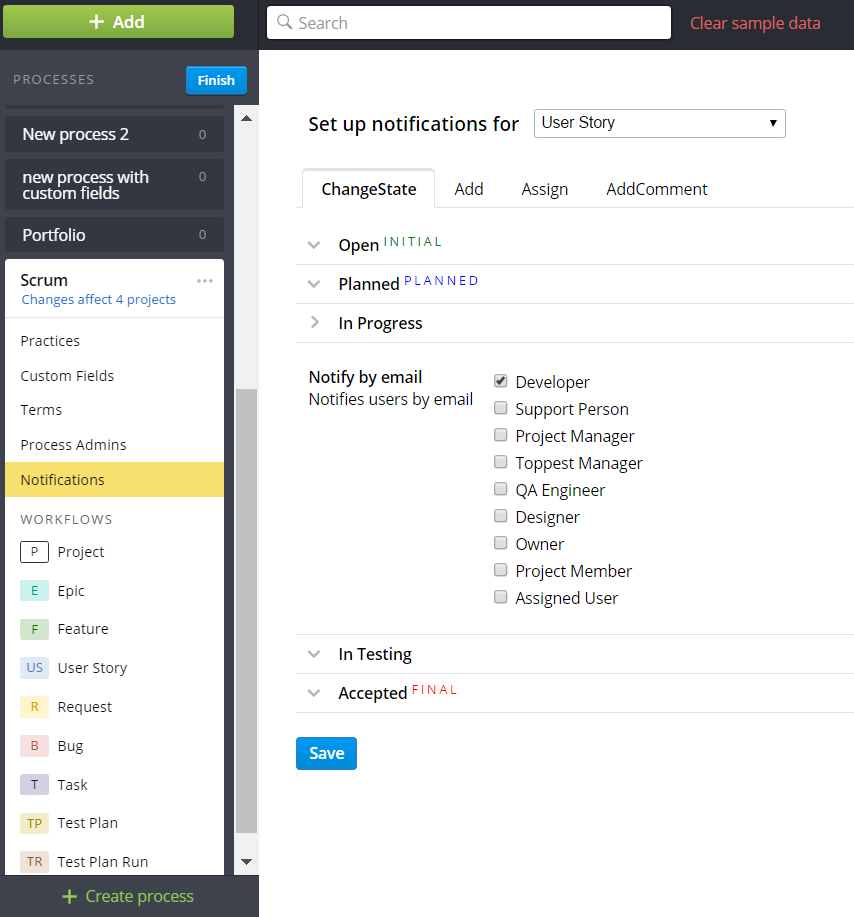This screenshot has height=917, width=854.
Task: Open the Feature workflow icon
Action: tap(34, 629)
